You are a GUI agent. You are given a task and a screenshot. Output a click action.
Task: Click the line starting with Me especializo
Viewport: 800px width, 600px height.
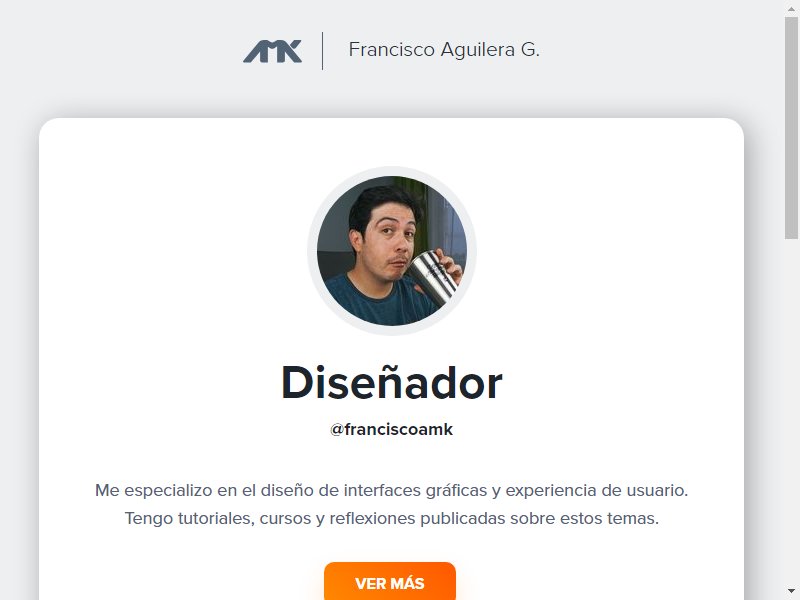pos(391,490)
